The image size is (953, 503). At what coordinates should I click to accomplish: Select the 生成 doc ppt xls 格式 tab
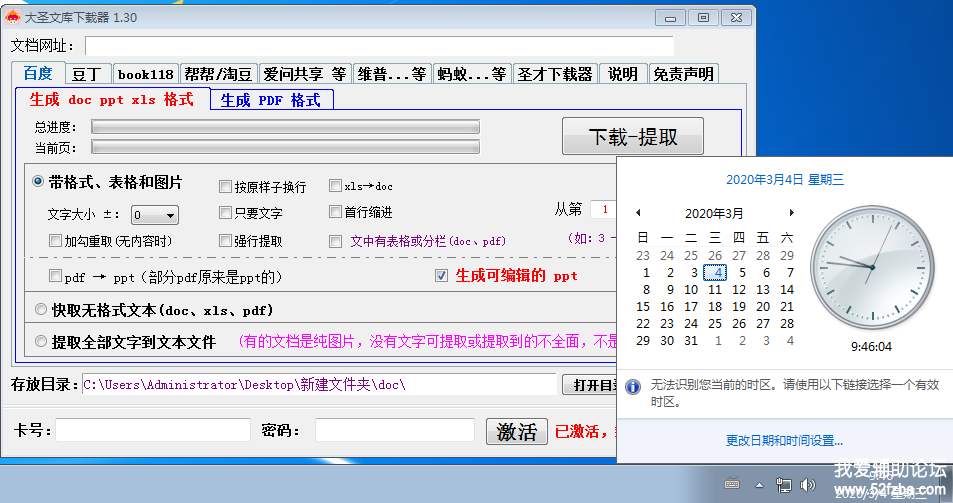tap(112, 100)
